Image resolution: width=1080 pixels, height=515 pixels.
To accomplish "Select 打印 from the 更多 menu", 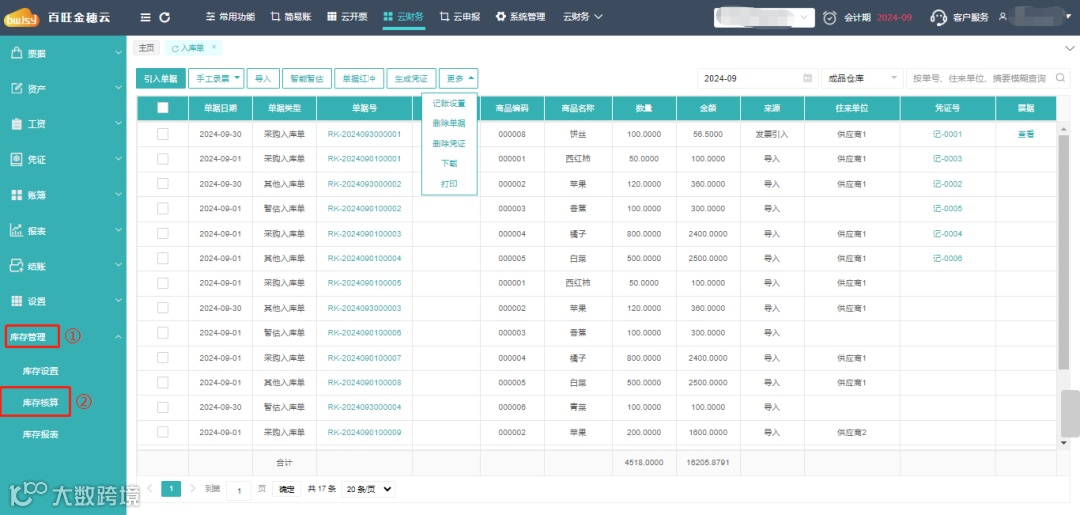I will [449, 184].
